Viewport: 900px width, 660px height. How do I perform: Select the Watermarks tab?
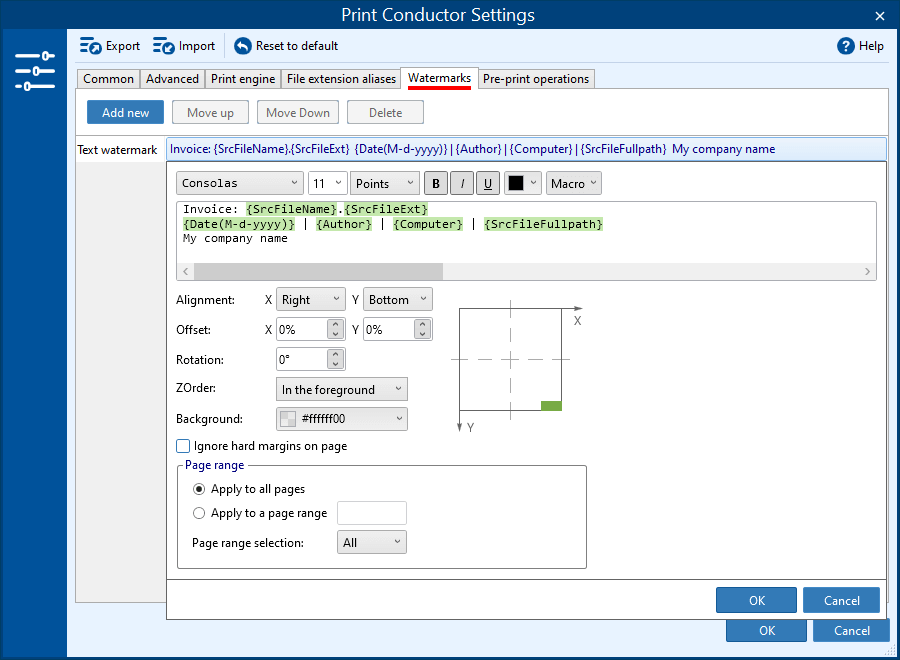tap(439, 78)
